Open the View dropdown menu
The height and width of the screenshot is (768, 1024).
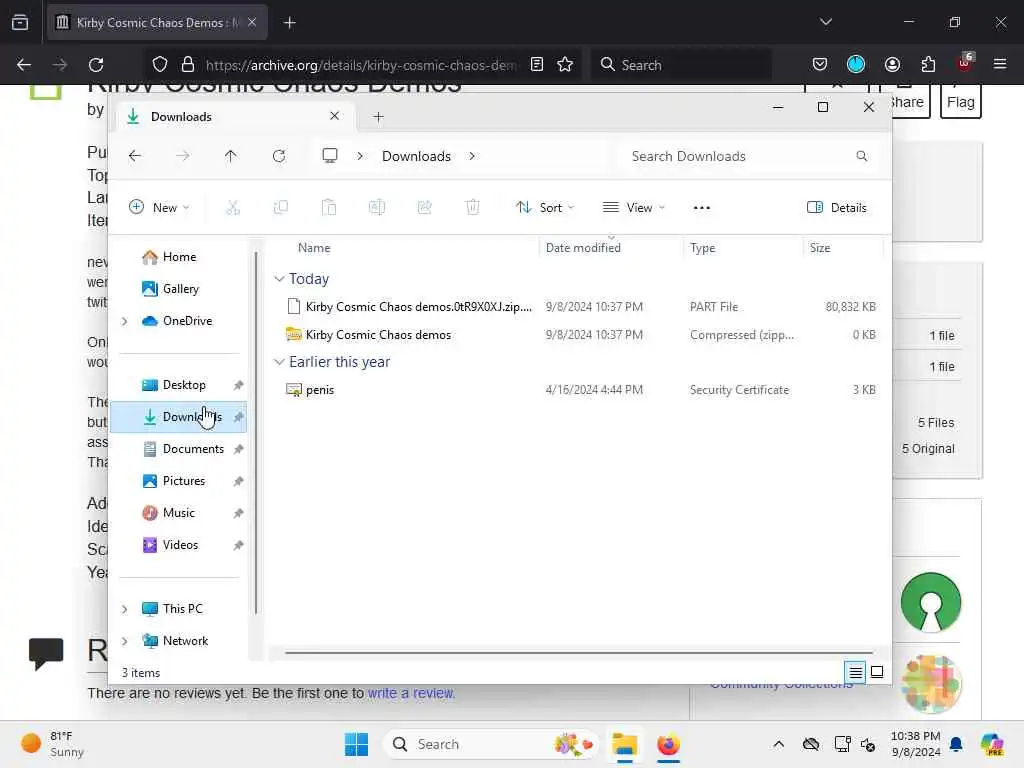tap(633, 208)
